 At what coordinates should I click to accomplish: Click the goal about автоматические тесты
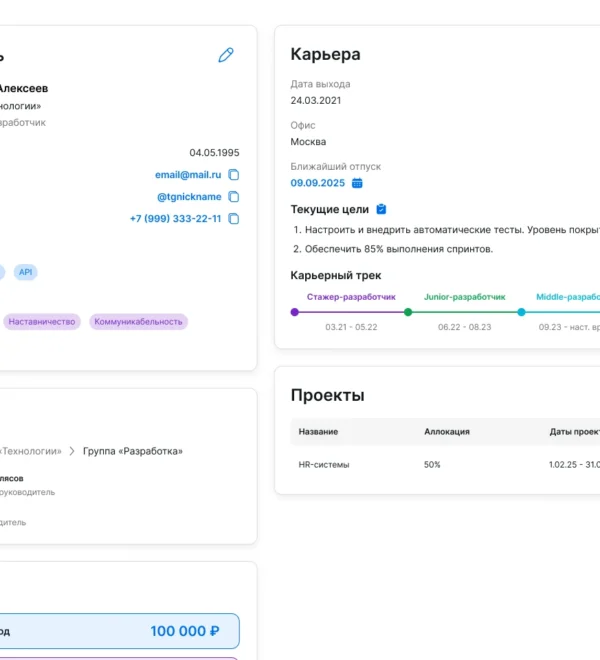(452, 230)
